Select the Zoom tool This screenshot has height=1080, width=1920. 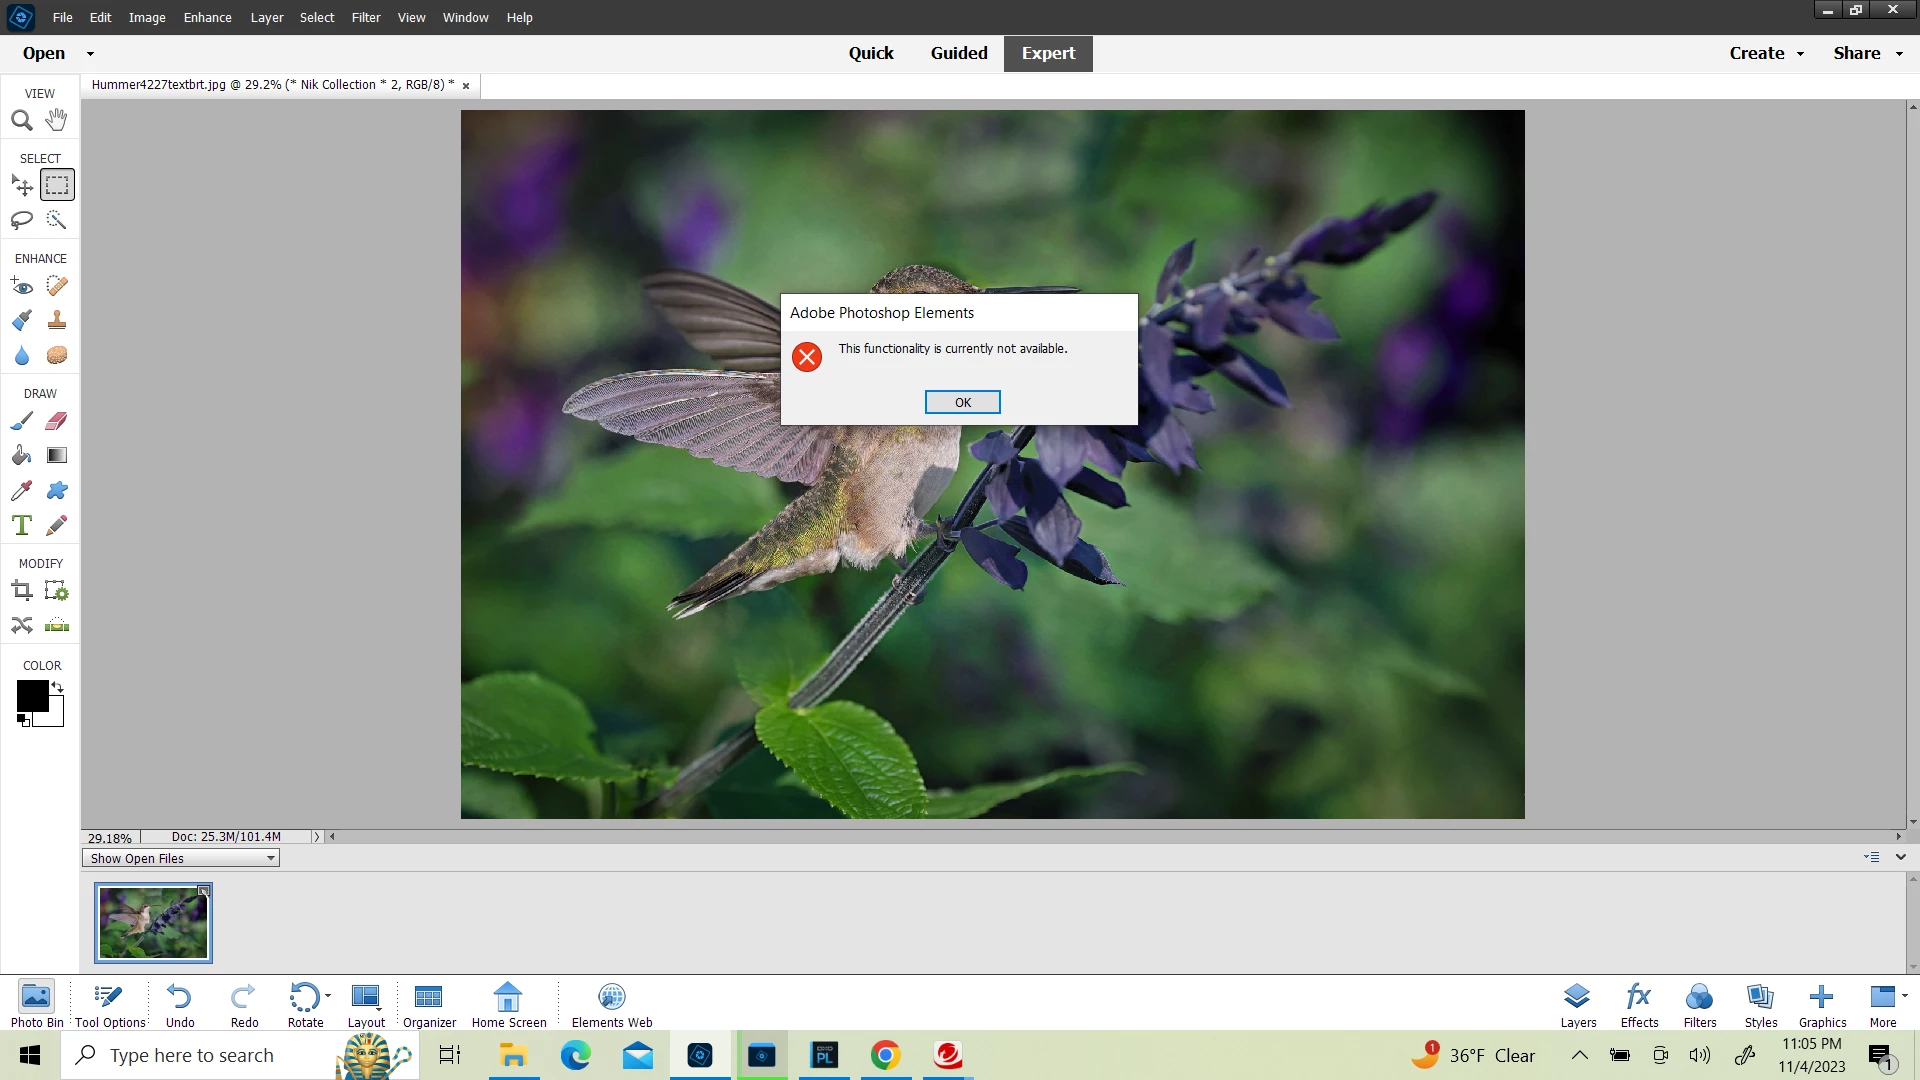(22, 121)
